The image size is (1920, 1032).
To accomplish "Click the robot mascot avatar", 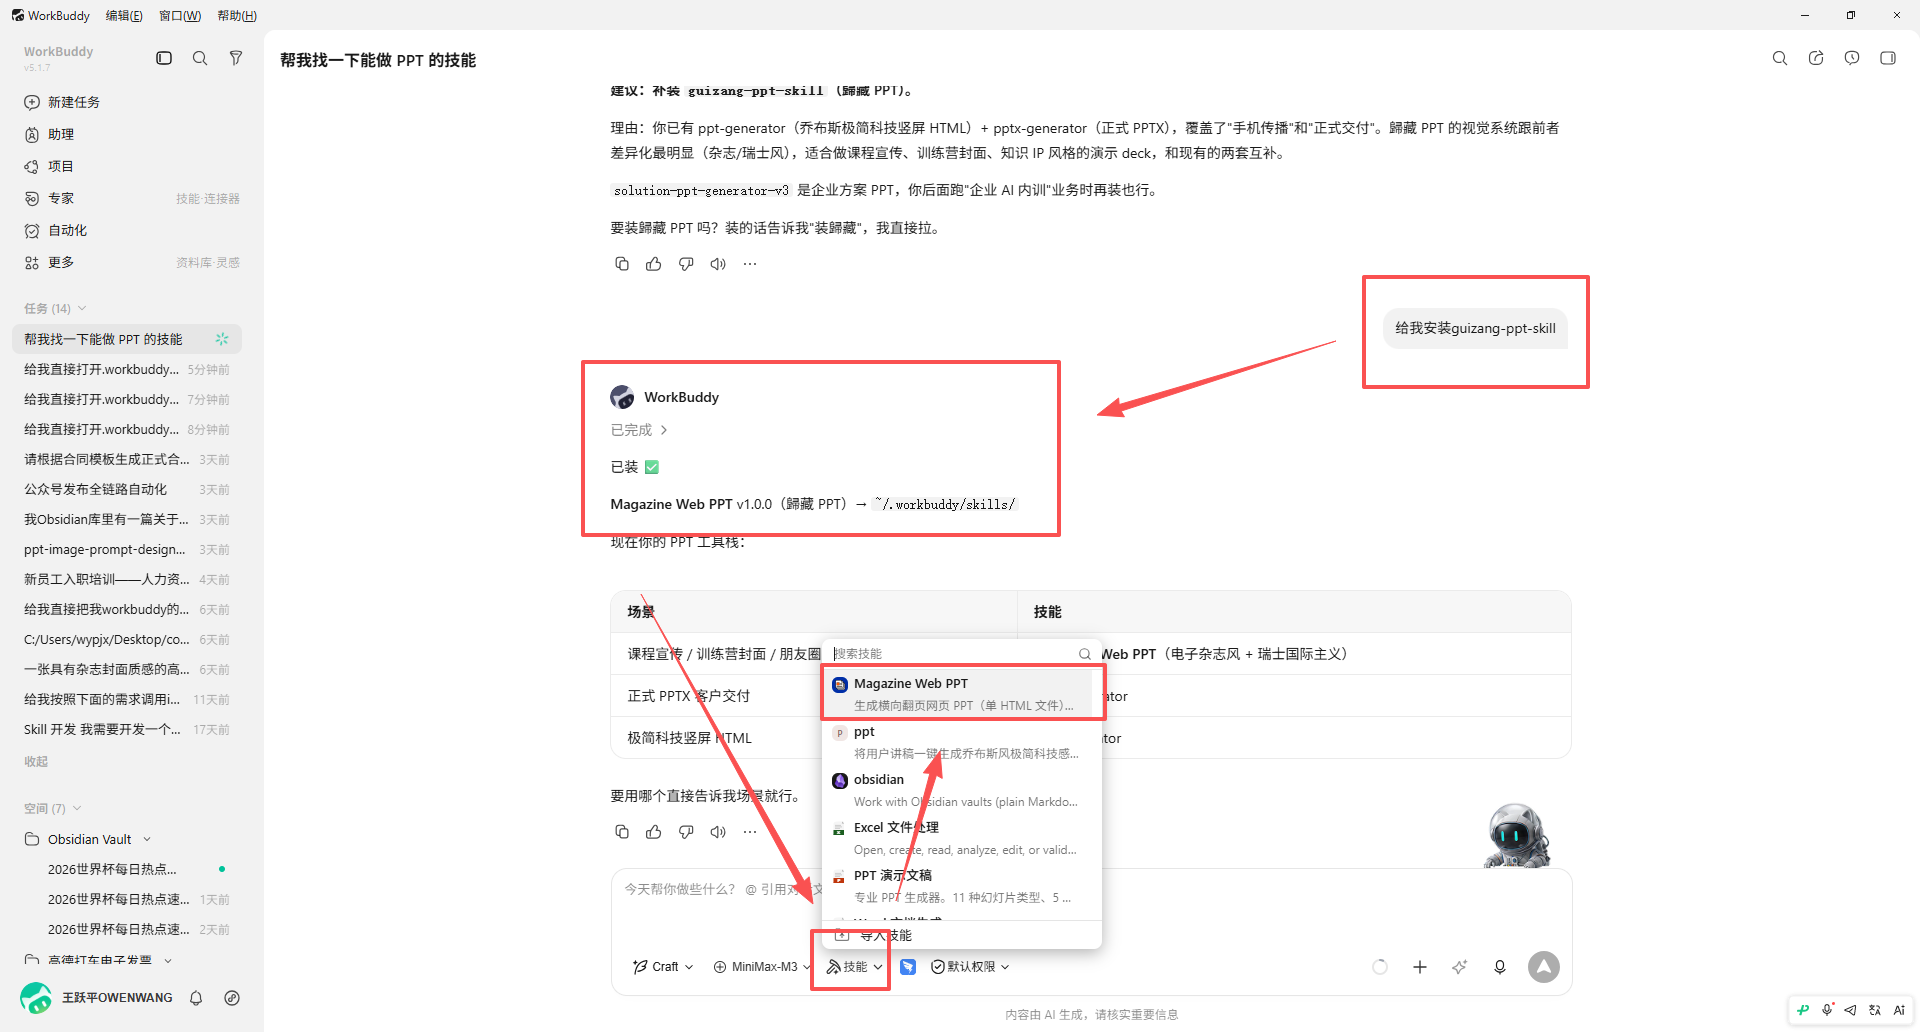I will pyautogui.click(x=1517, y=835).
